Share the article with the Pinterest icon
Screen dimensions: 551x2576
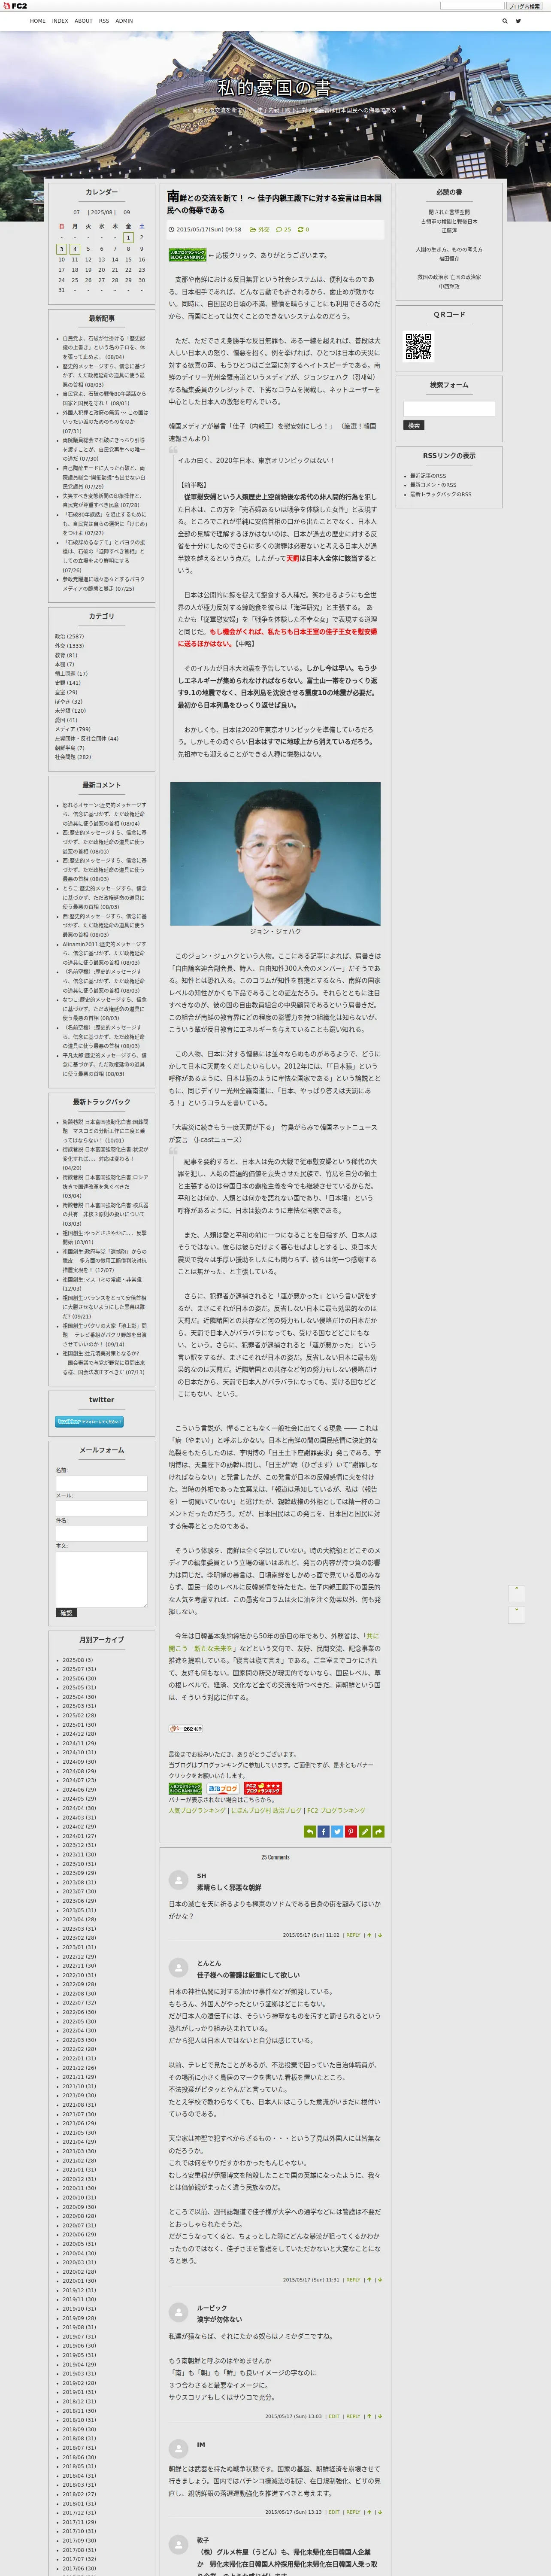pos(351,1831)
